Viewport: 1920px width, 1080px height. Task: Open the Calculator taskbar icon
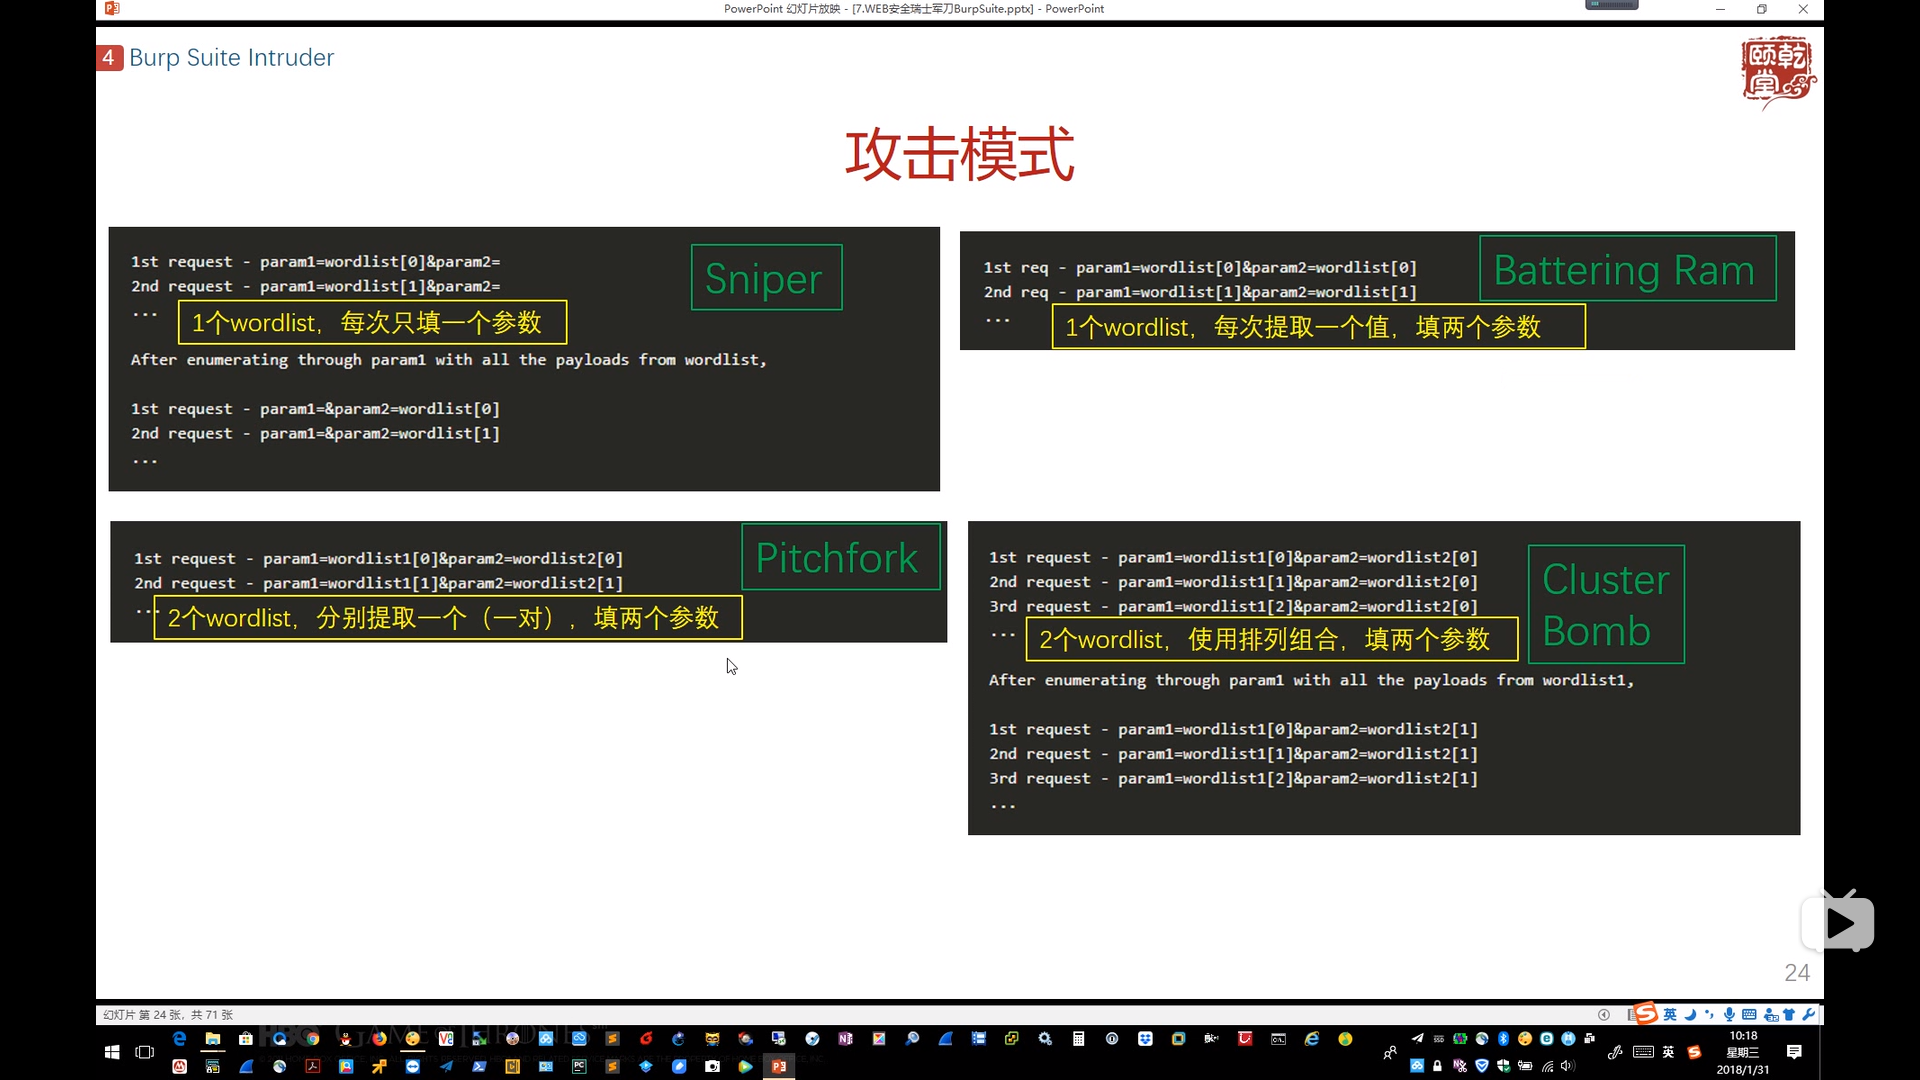[1078, 1039]
